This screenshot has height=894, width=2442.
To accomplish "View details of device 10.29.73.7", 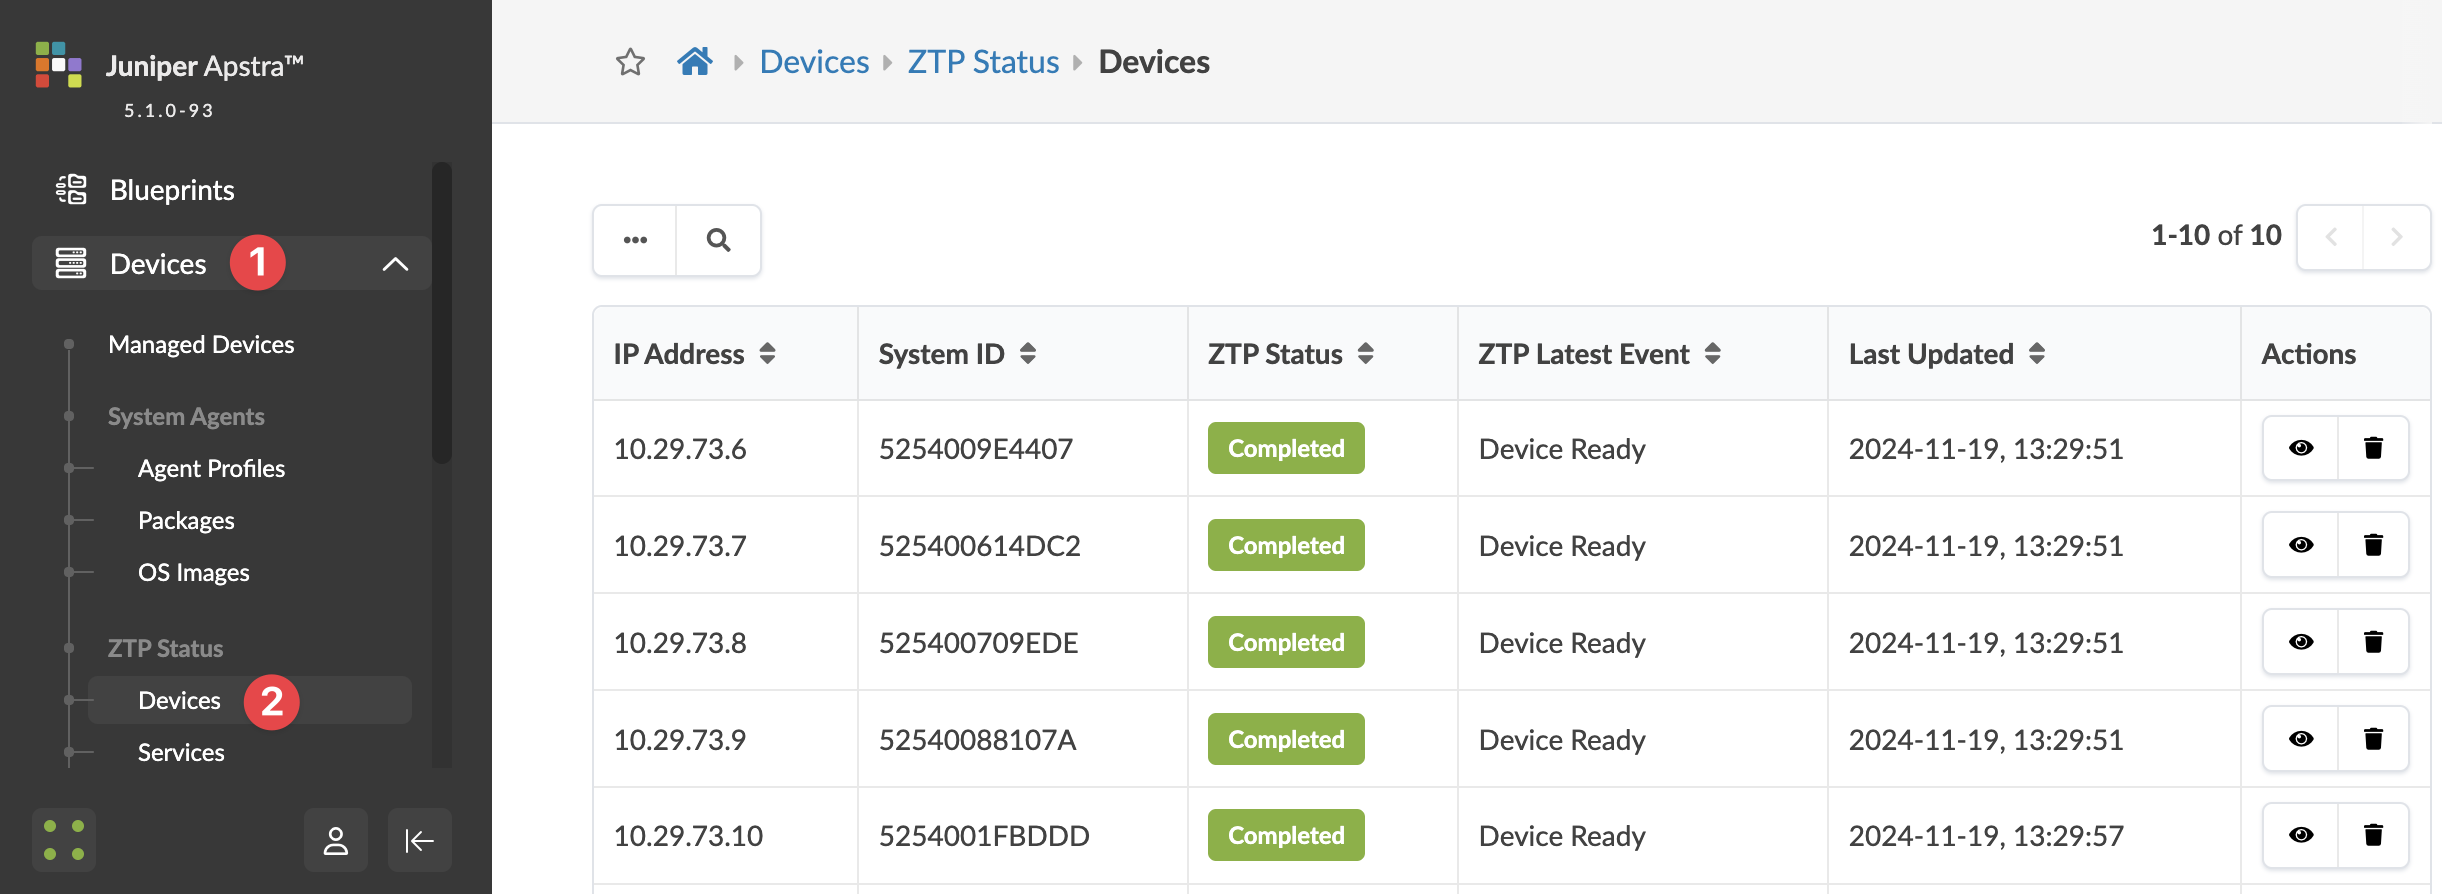I will point(2301,545).
